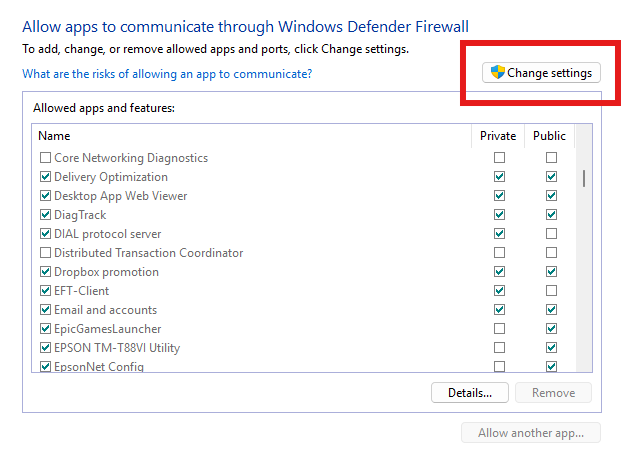Open Details for the selected app
Screen dimensions: 638x461
(470, 393)
